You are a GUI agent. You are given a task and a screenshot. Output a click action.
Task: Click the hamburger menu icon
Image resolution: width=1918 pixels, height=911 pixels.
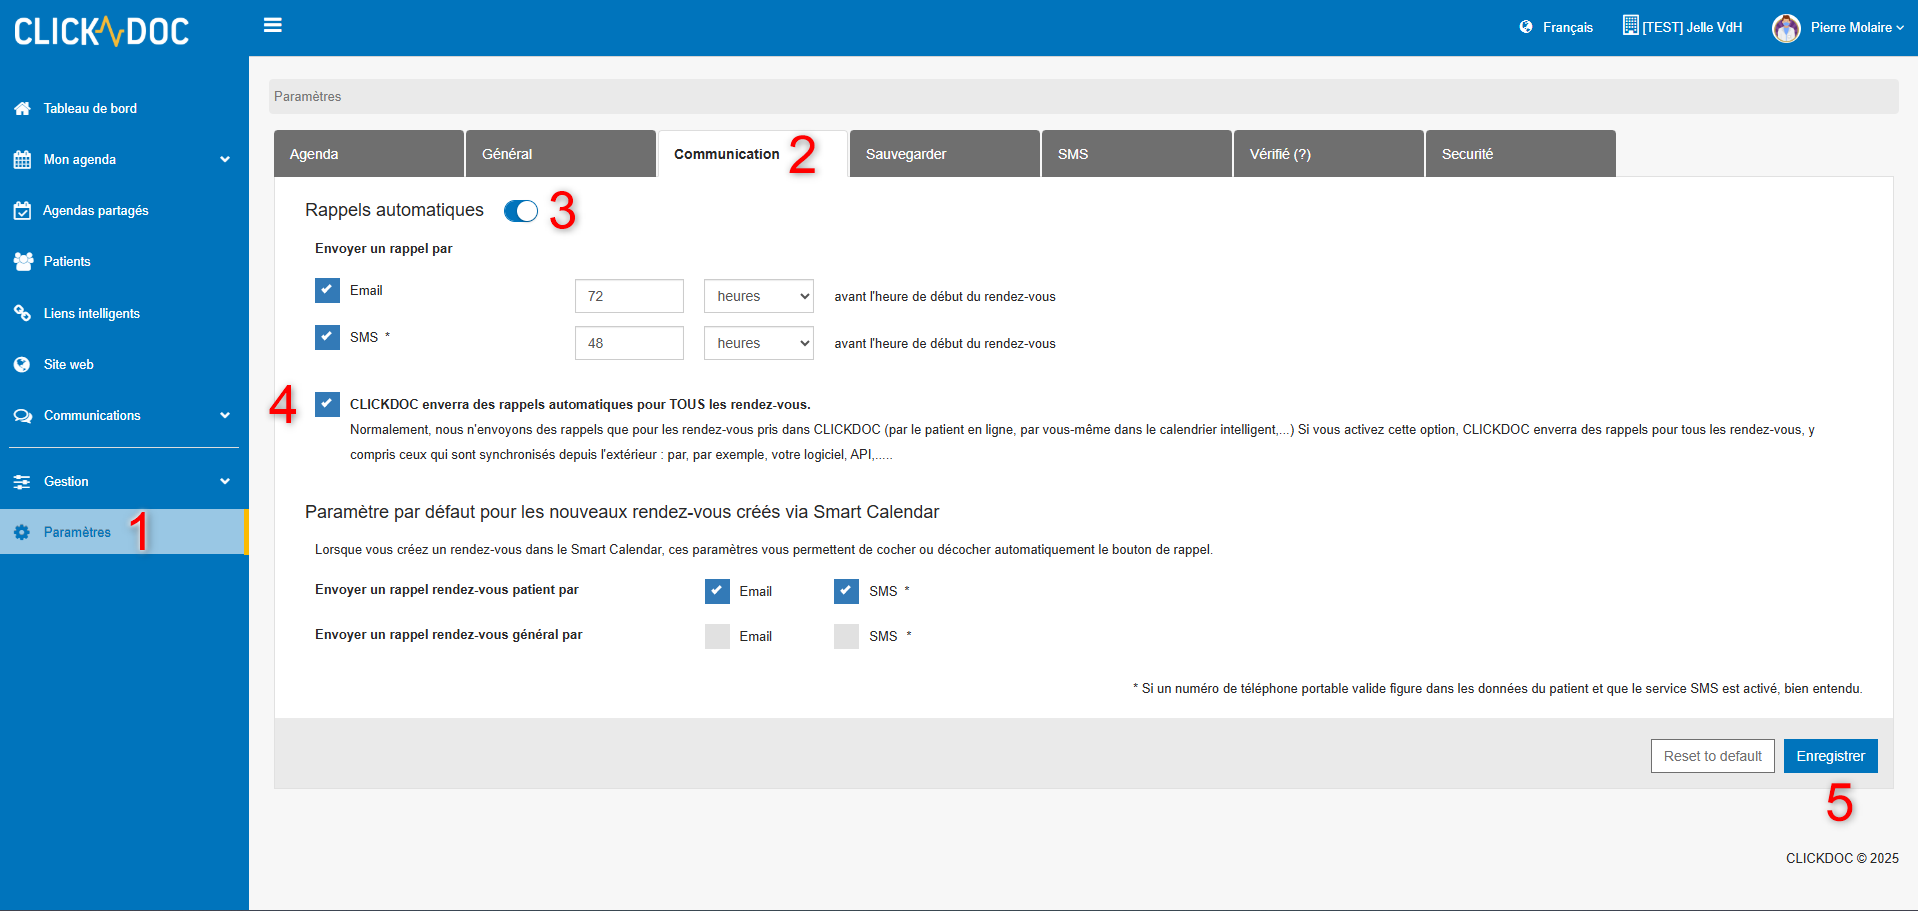click(x=272, y=26)
